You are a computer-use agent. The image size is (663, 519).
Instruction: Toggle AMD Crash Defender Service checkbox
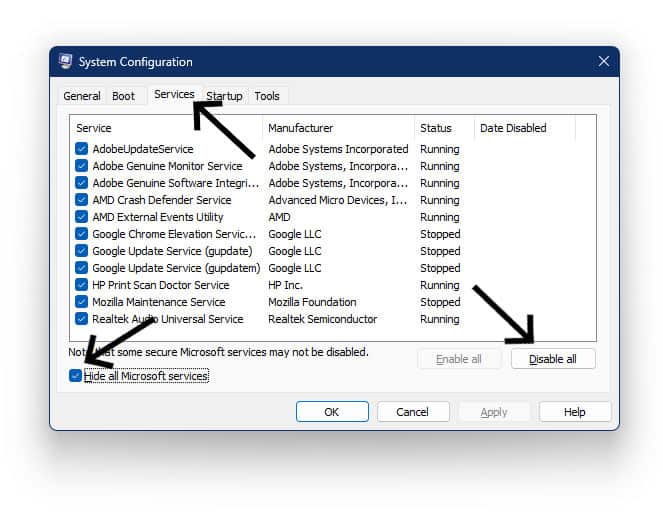(81, 200)
